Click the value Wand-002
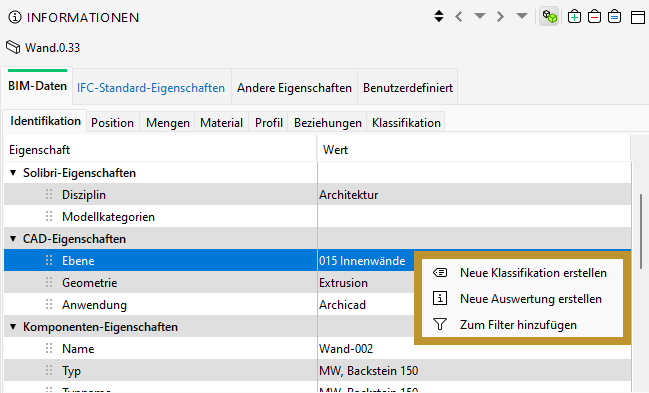This screenshot has width=649, height=393. point(346,349)
